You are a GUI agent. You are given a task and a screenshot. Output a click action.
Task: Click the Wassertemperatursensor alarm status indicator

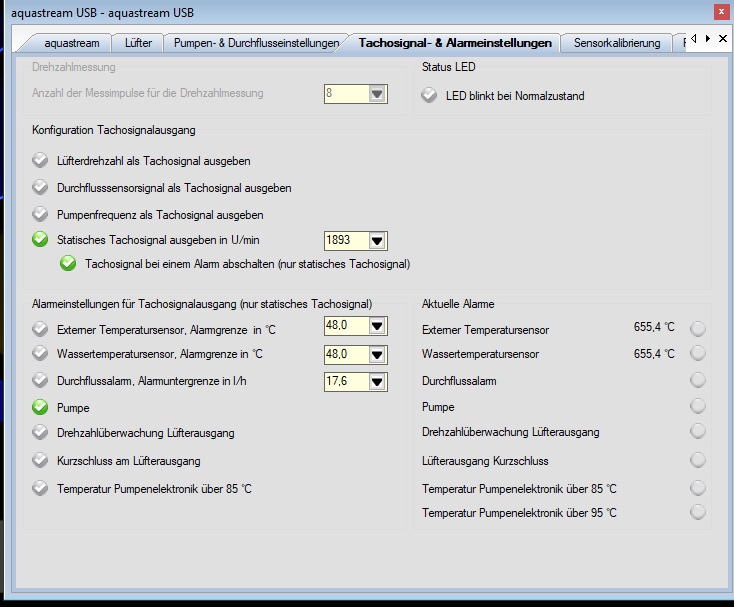[697, 353]
